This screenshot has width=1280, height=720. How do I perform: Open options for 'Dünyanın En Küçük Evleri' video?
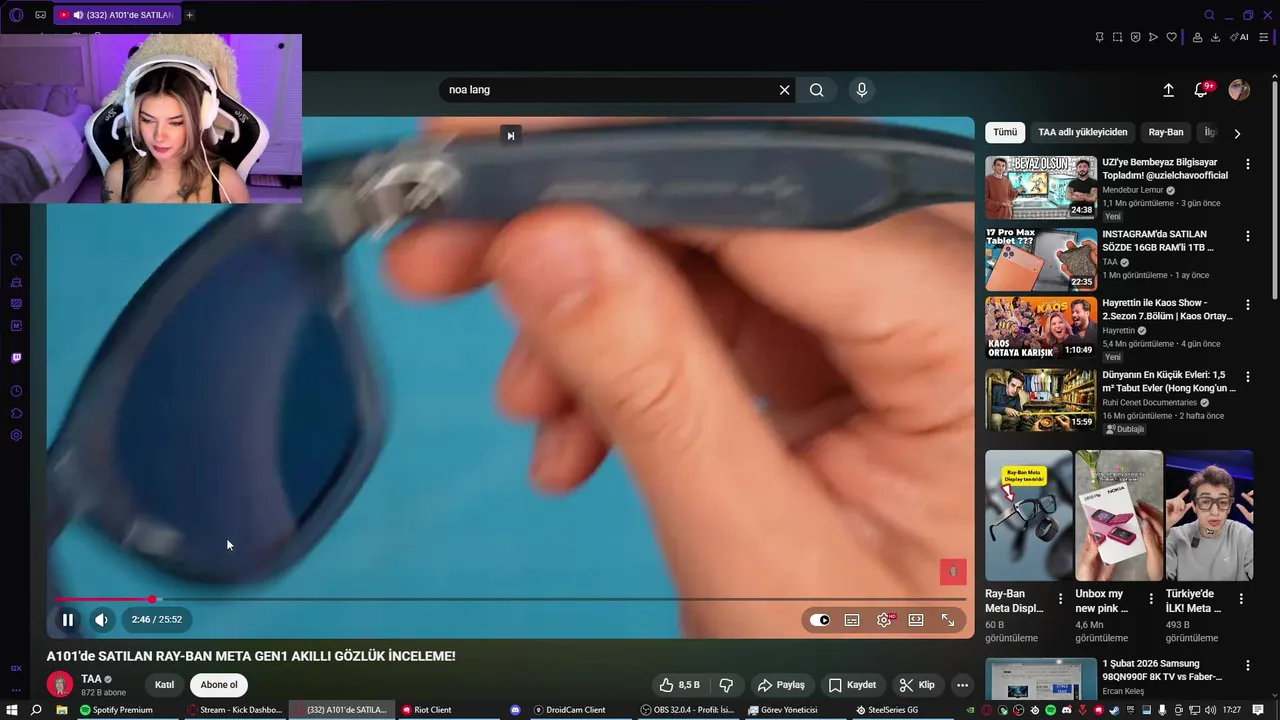(x=1247, y=376)
